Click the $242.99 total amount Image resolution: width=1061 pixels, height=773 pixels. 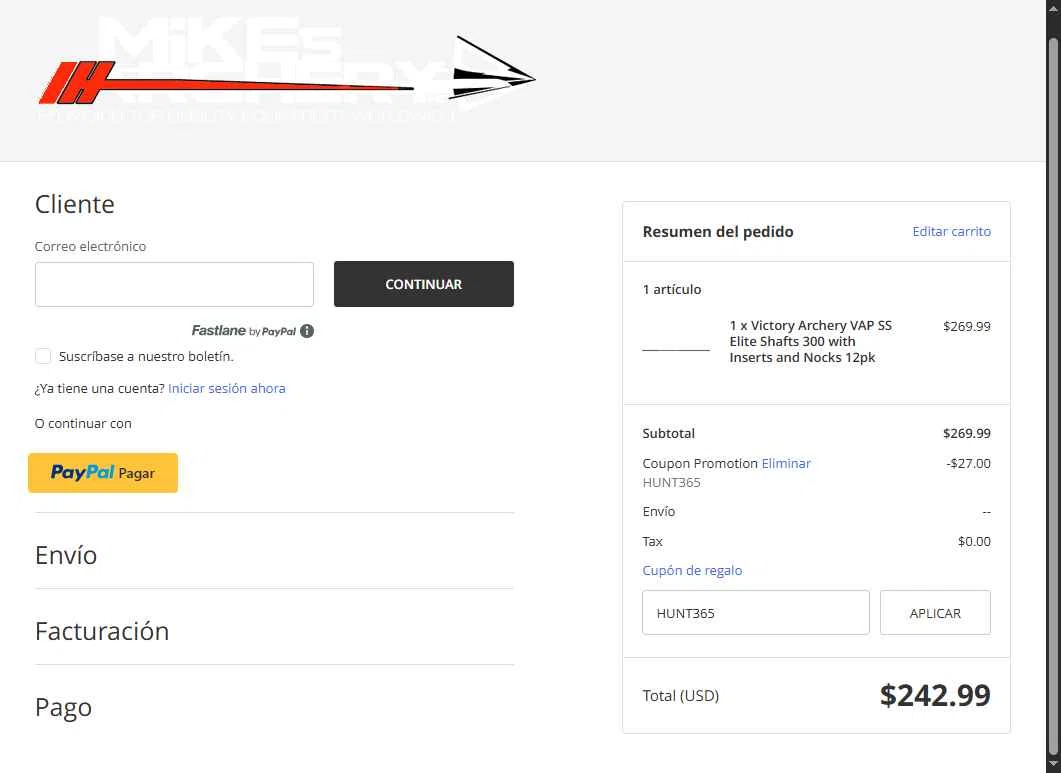tap(935, 695)
